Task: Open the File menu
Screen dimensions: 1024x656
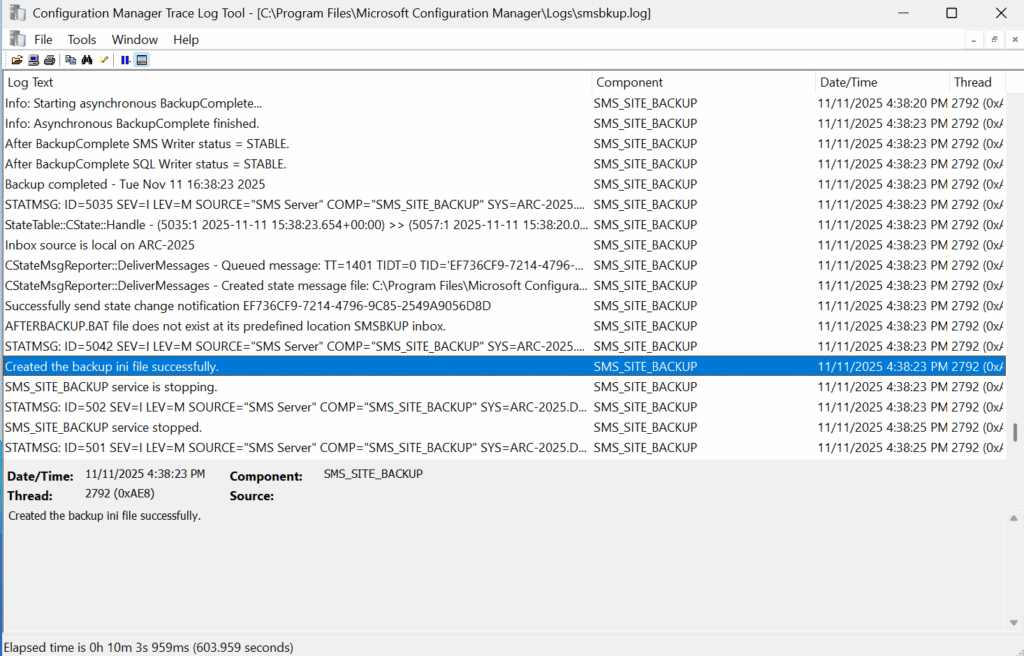Action: pyautogui.click(x=43, y=39)
